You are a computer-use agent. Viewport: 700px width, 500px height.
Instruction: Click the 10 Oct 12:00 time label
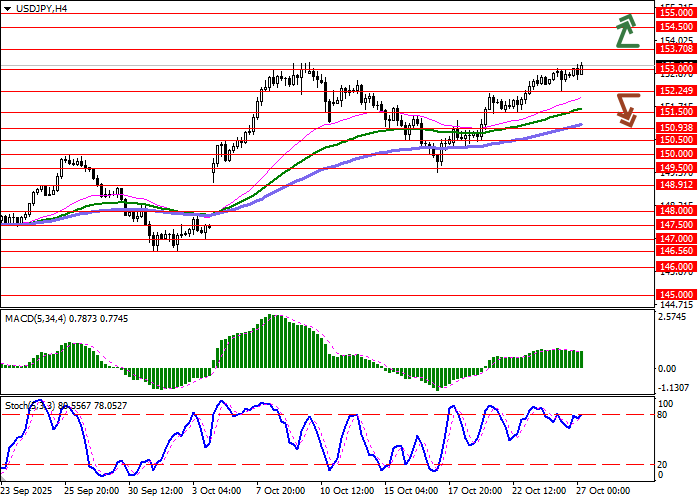coord(346,491)
